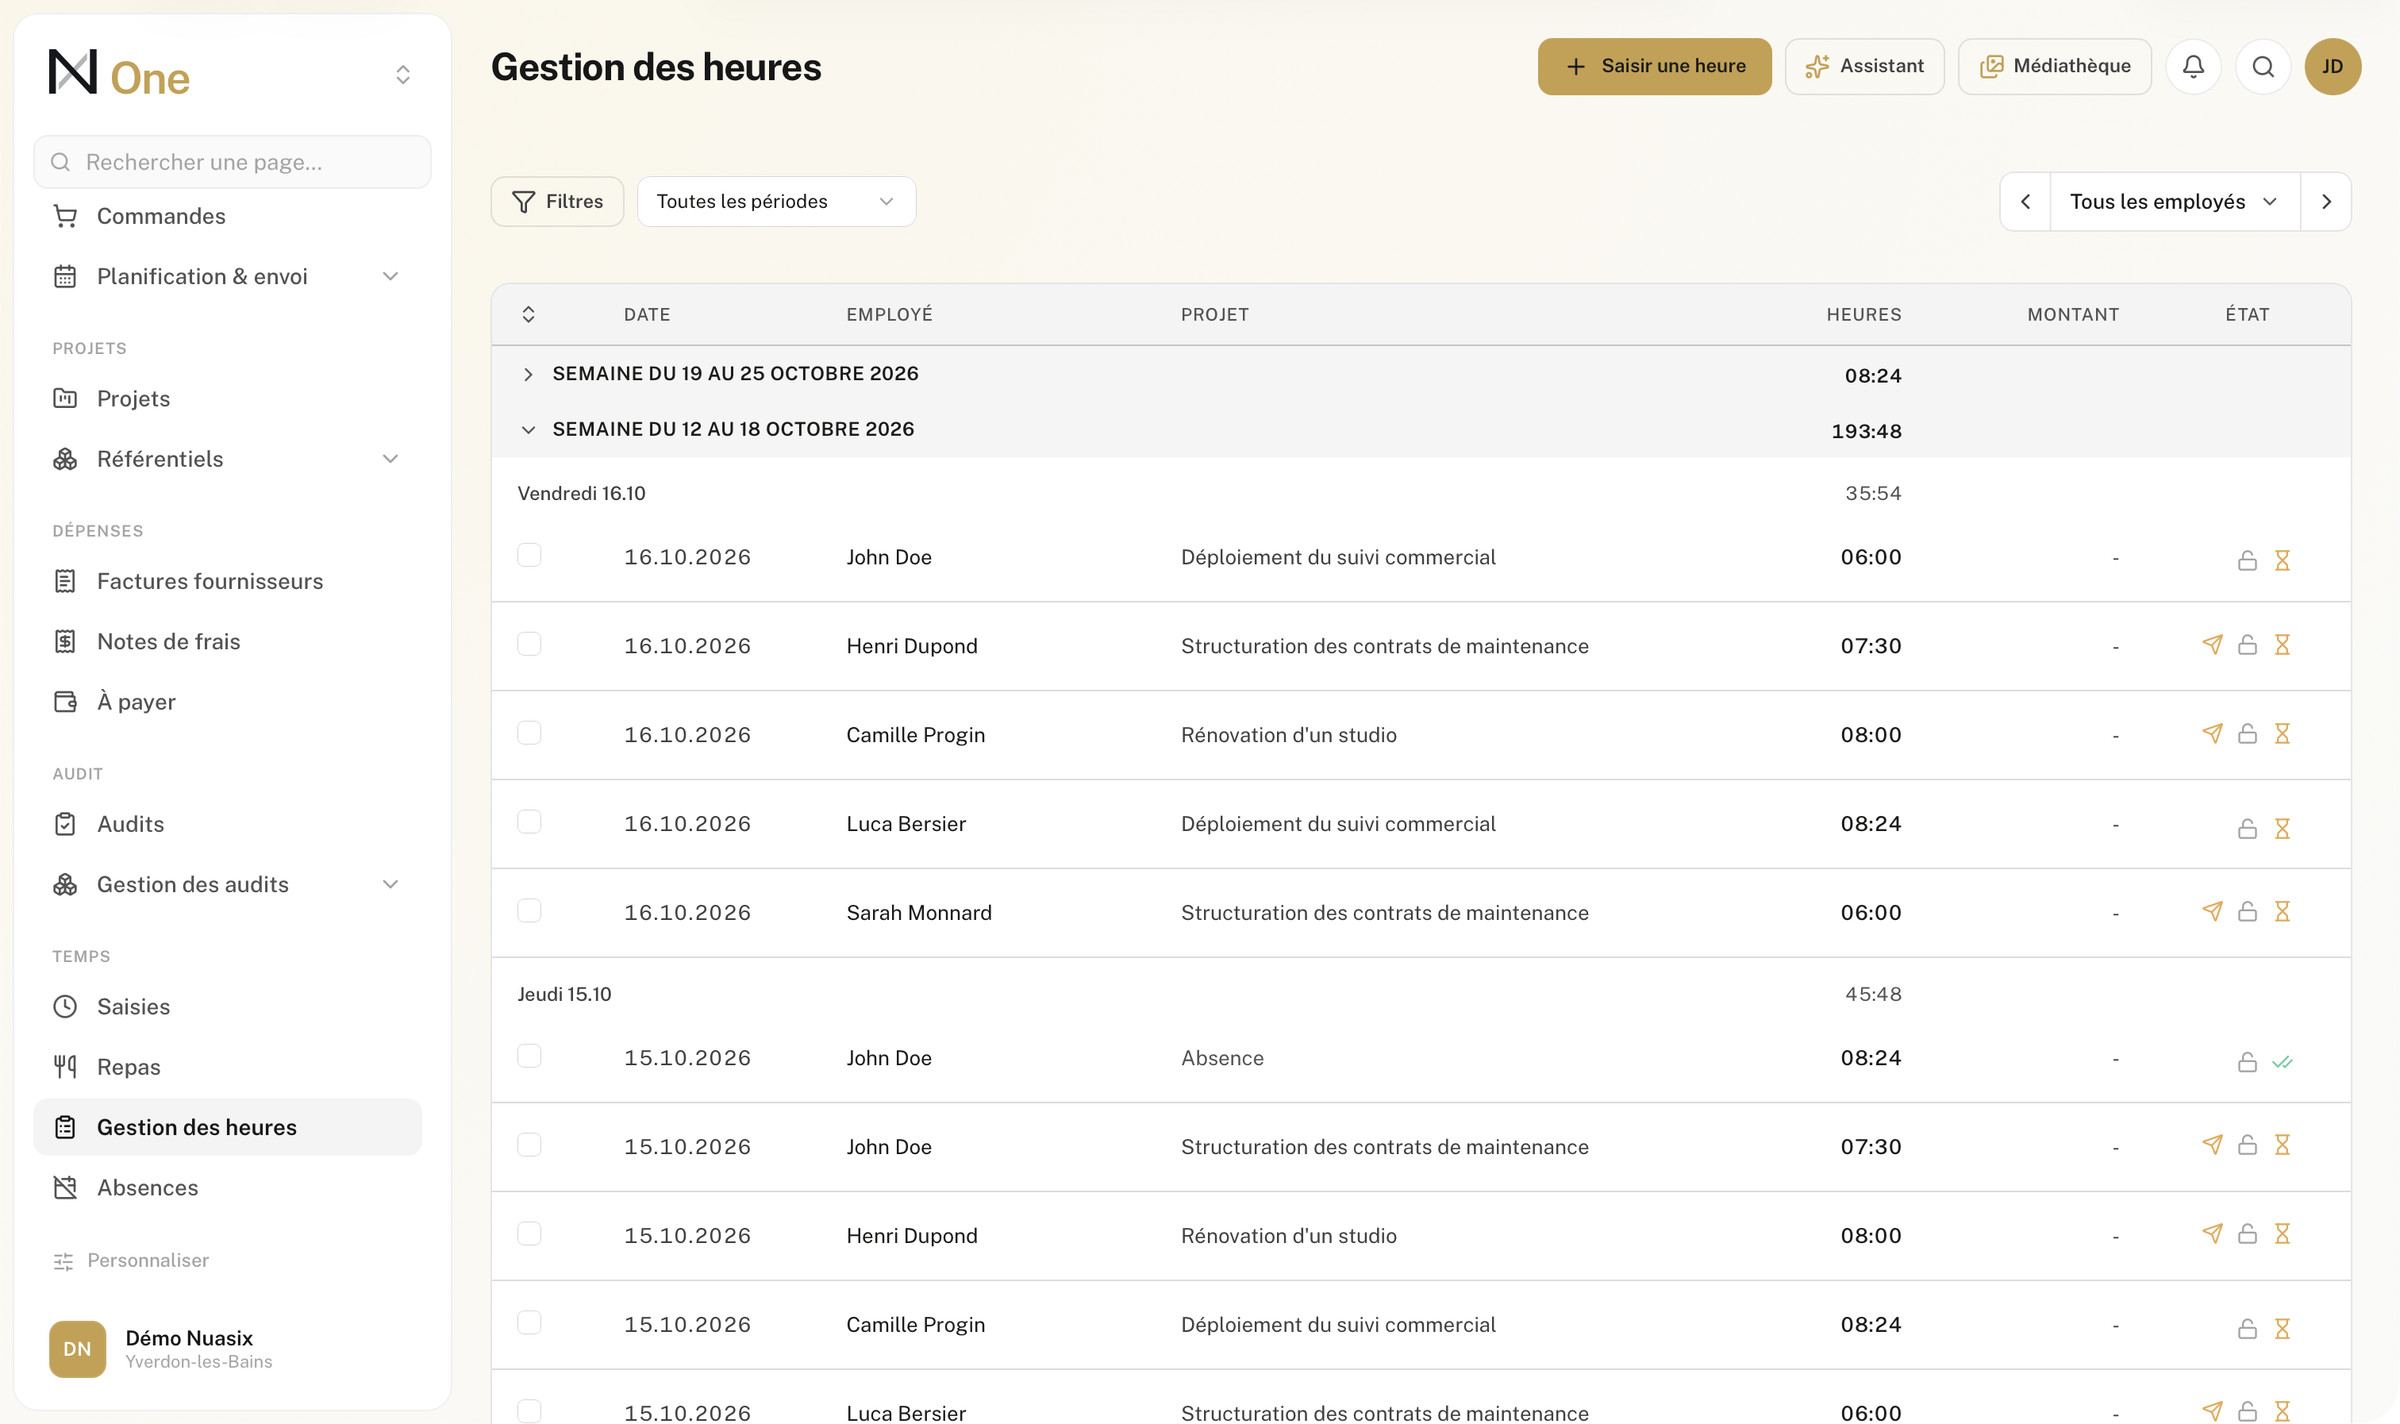Go to Factures fournisseurs page
This screenshot has height=1424, width=2400.
pos(228,581)
